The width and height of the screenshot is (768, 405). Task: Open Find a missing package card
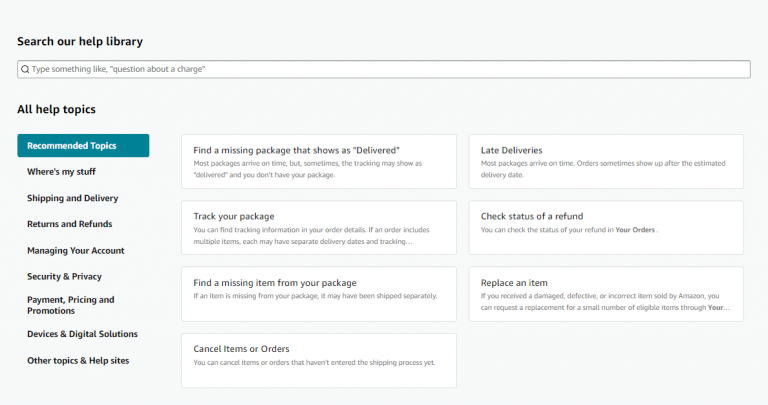click(x=319, y=162)
